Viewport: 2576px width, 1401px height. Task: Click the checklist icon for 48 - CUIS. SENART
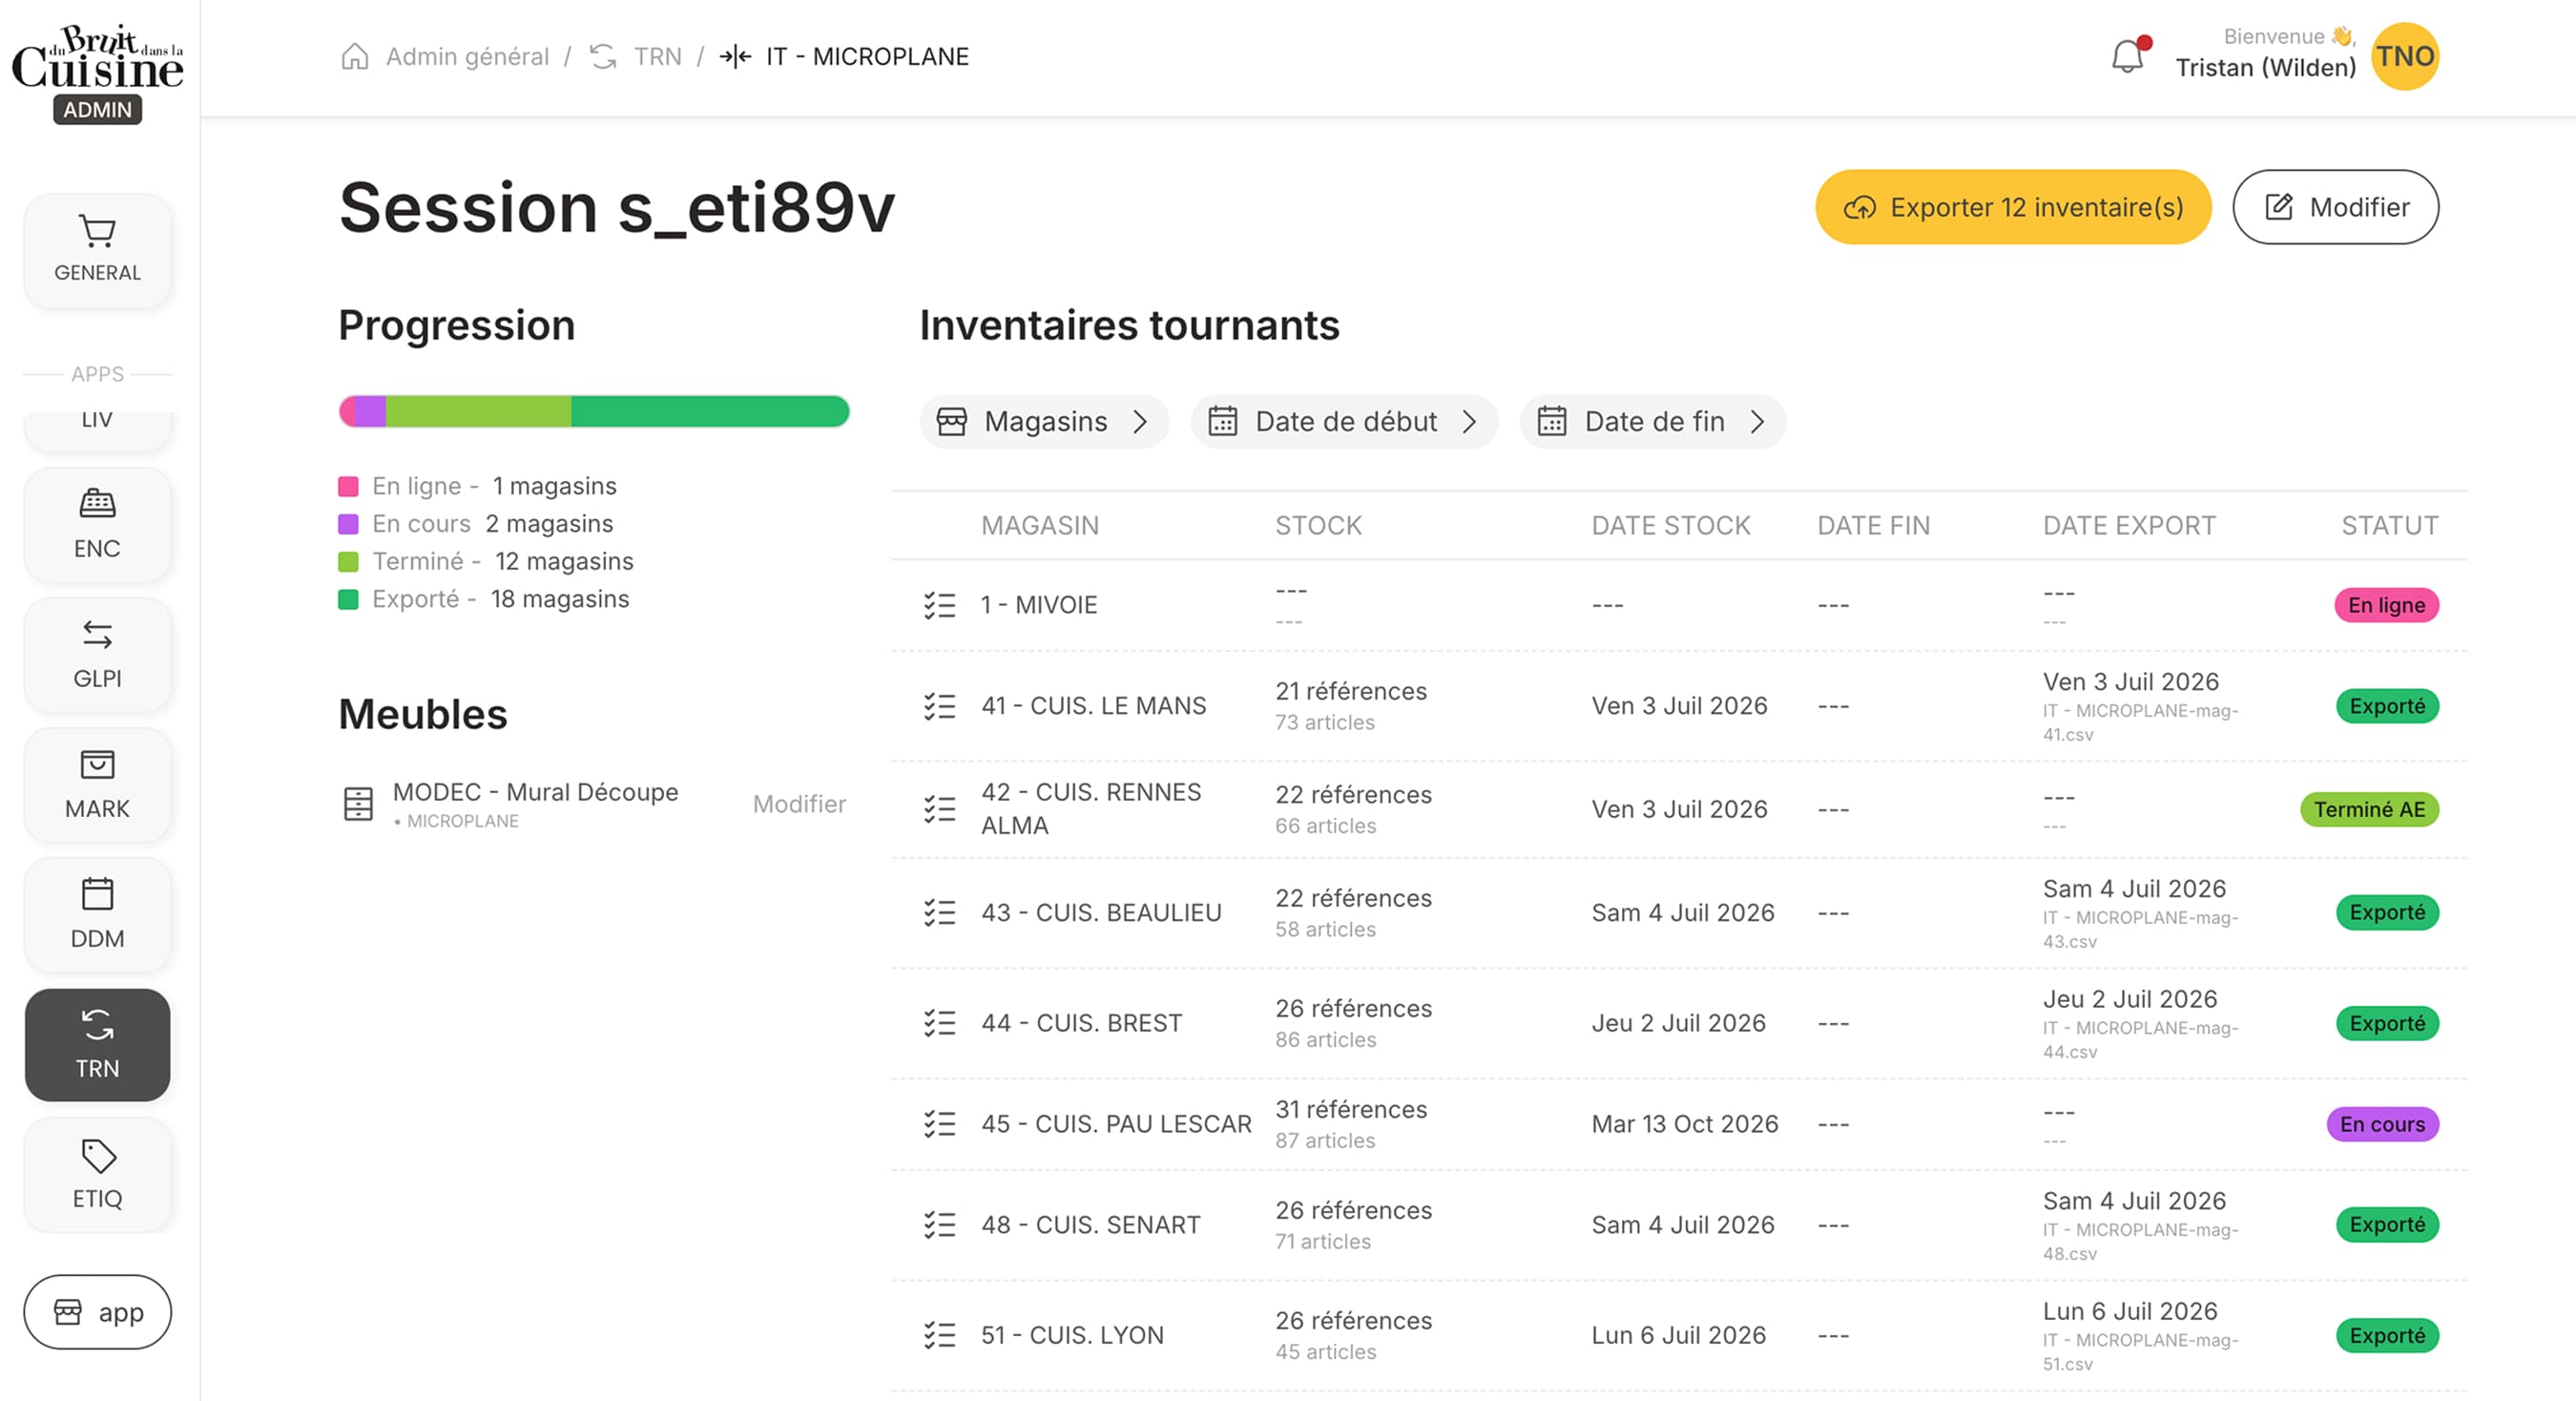point(939,1225)
